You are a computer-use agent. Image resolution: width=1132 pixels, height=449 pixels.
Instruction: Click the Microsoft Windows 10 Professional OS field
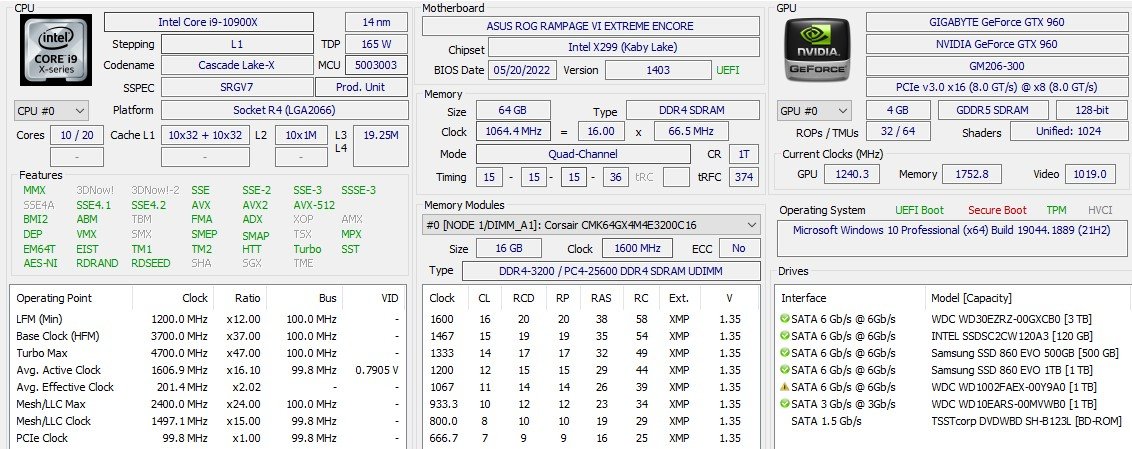click(x=952, y=239)
